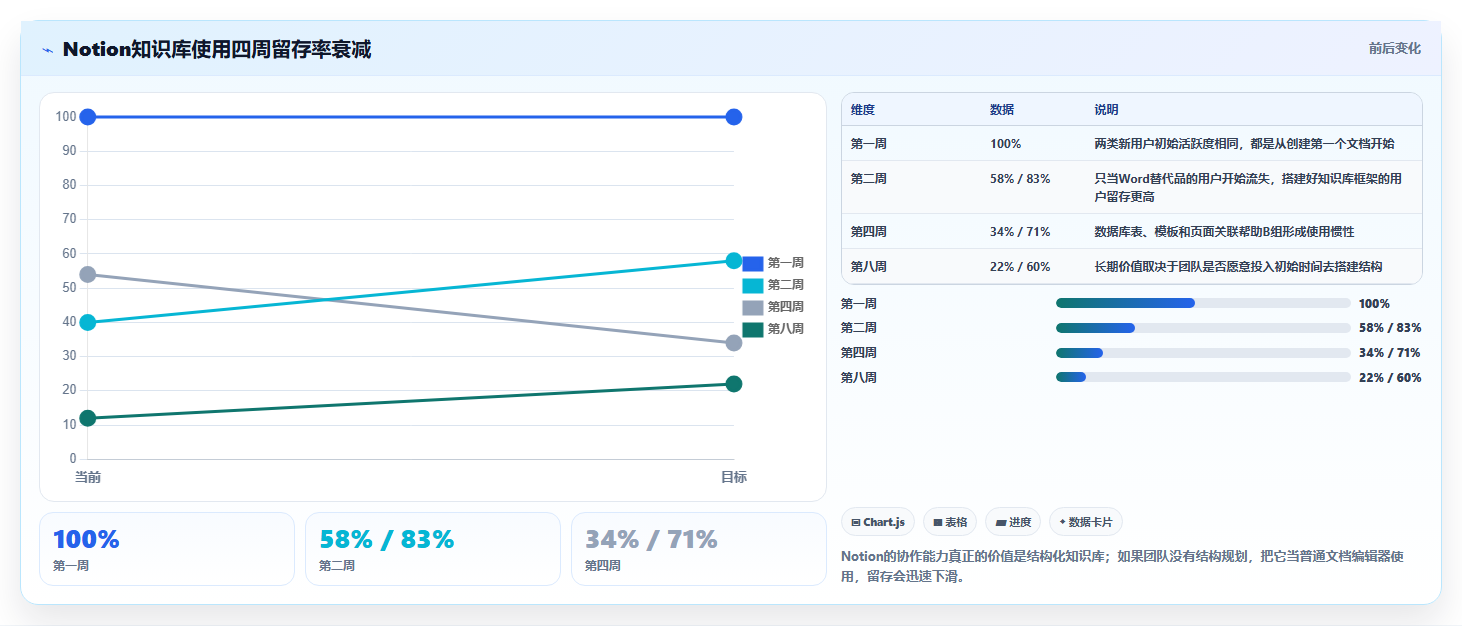Image resolution: width=1462 pixels, height=626 pixels.
Task: Click the 100% cell in table
Action: [x=1006, y=144]
